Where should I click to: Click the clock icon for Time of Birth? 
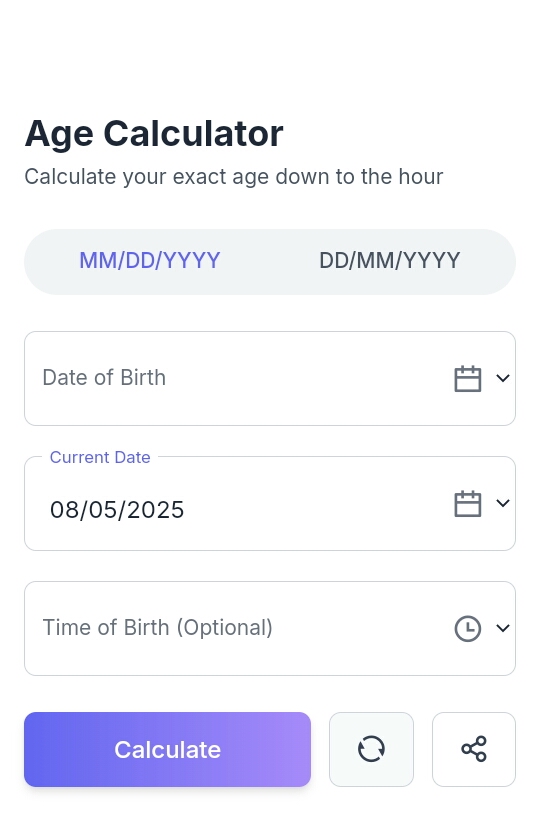[468, 629]
